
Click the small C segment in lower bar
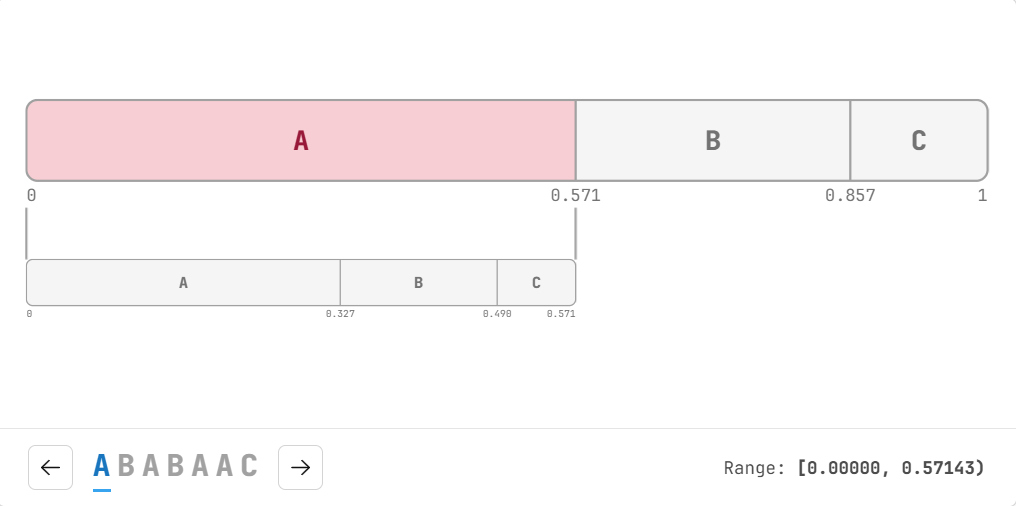(x=537, y=282)
